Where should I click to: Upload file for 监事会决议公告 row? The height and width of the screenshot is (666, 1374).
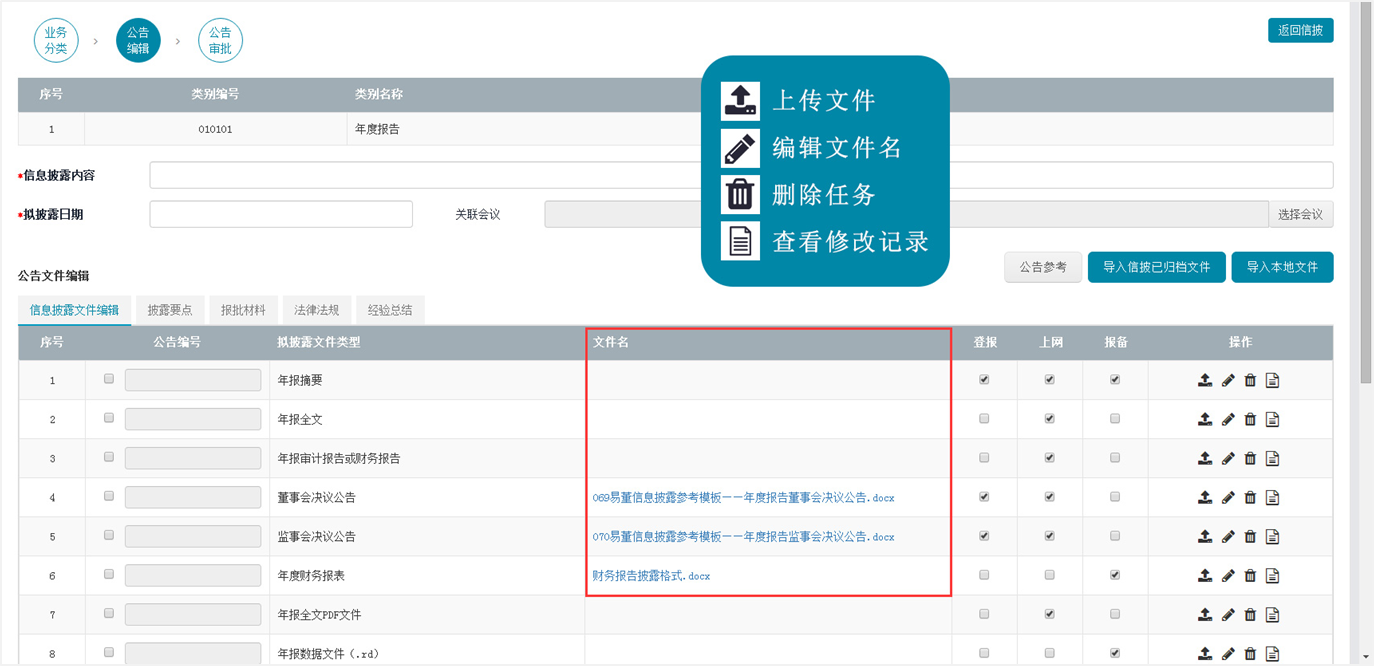click(1205, 536)
